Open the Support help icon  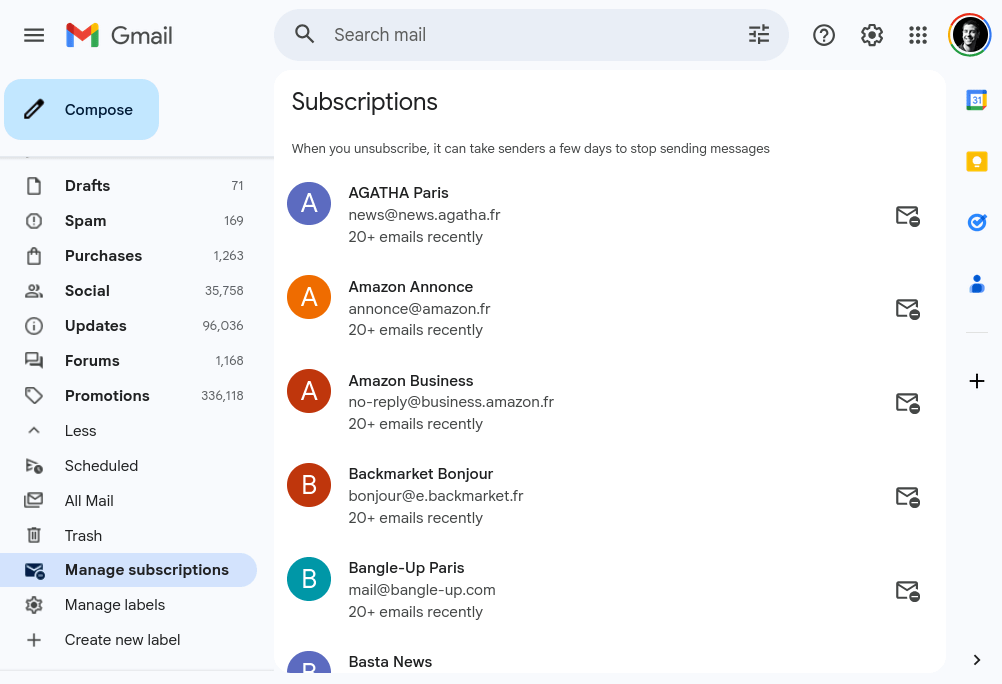tap(824, 35)
